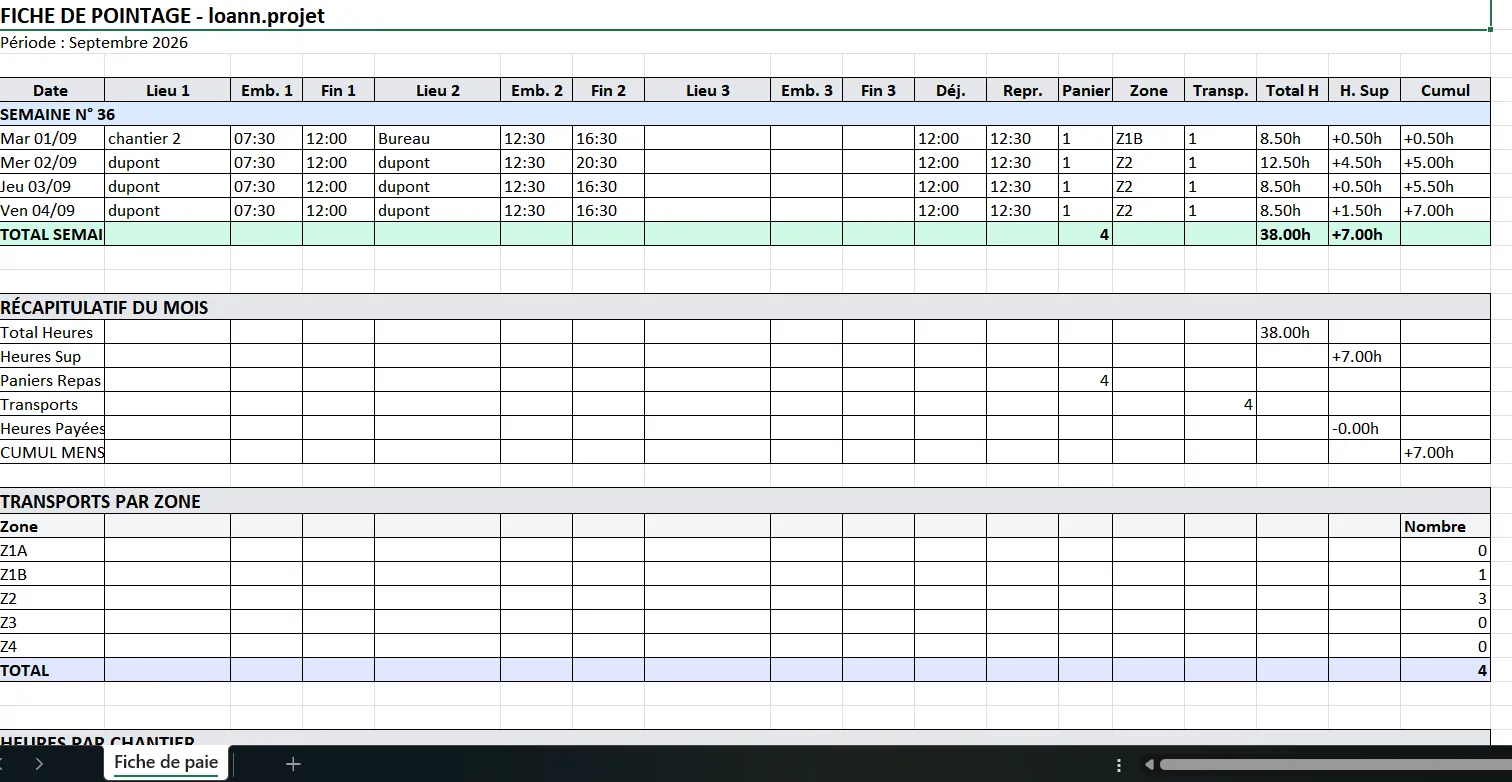1512x782 pixels.
Task: Select the Nombre column header cell
Action: [1446, 526]
